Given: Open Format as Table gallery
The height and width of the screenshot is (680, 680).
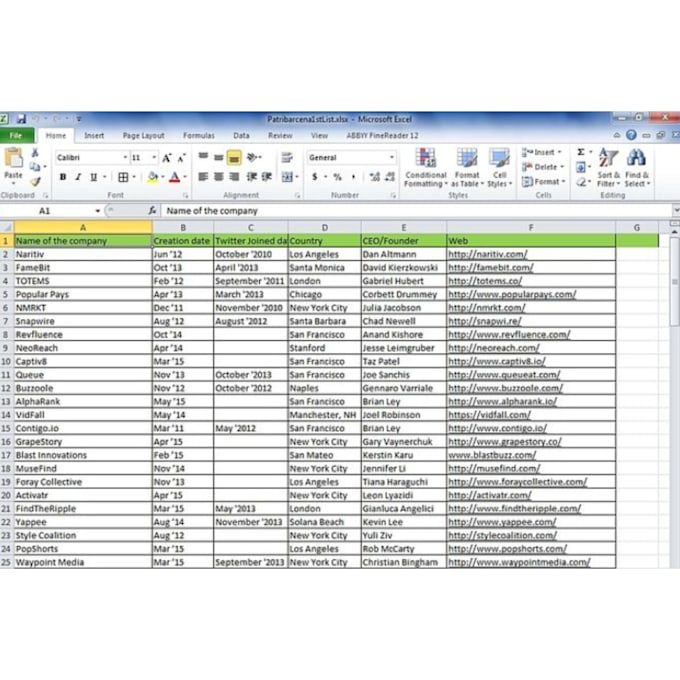Looking at the screenshot, I should coord(467,167).
